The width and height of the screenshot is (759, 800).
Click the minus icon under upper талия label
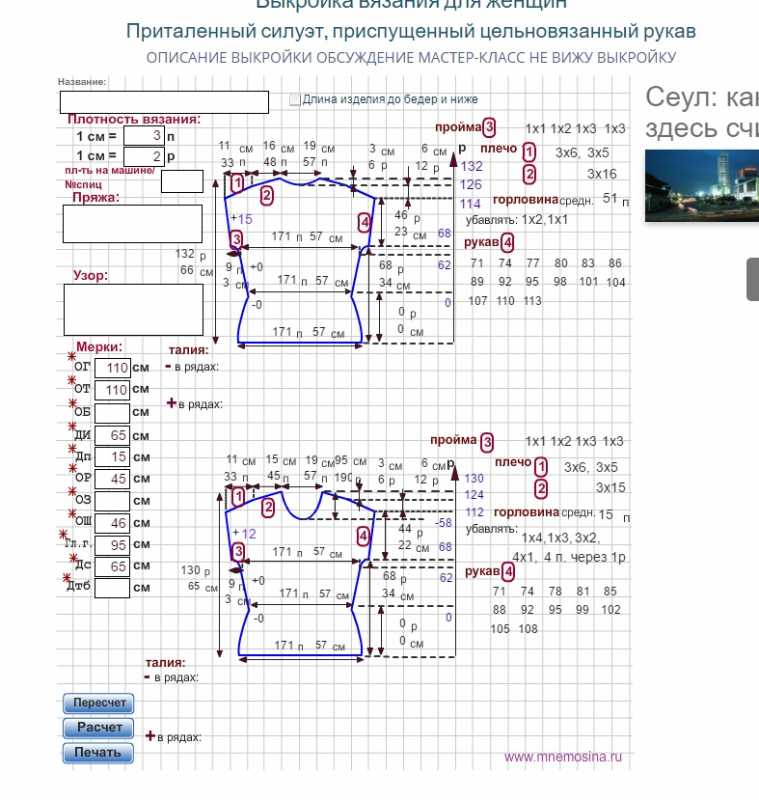click(x=168, y=366)
